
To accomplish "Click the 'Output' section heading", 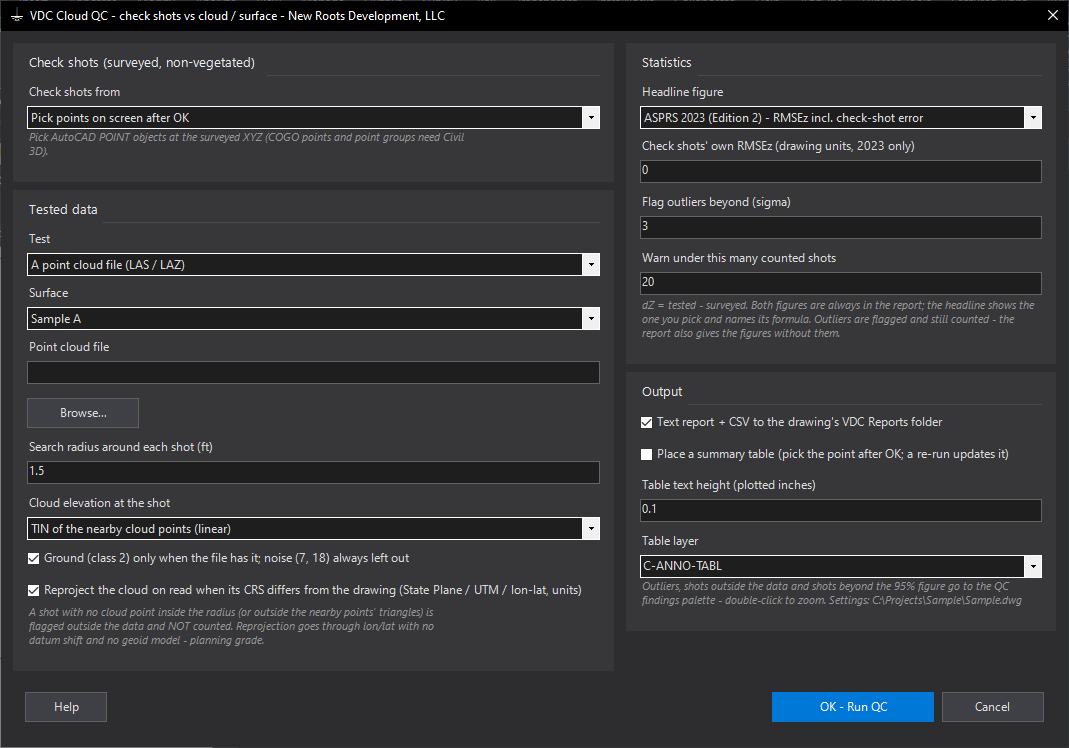I will (661, 391).
